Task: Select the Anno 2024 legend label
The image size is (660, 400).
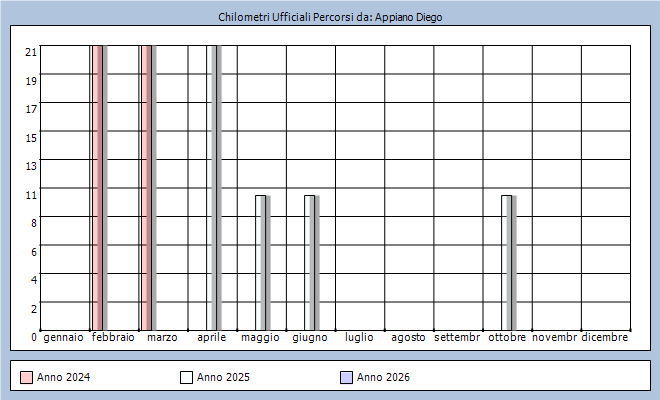Action: [63, 377]
